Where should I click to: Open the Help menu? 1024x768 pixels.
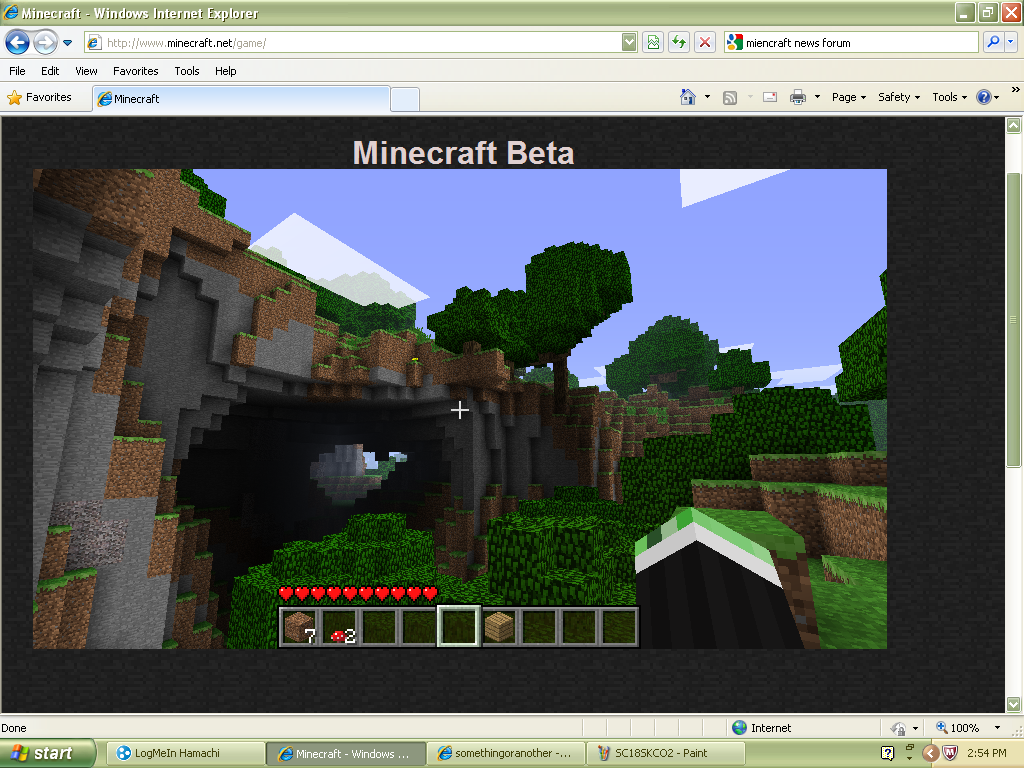pos(225,71)
